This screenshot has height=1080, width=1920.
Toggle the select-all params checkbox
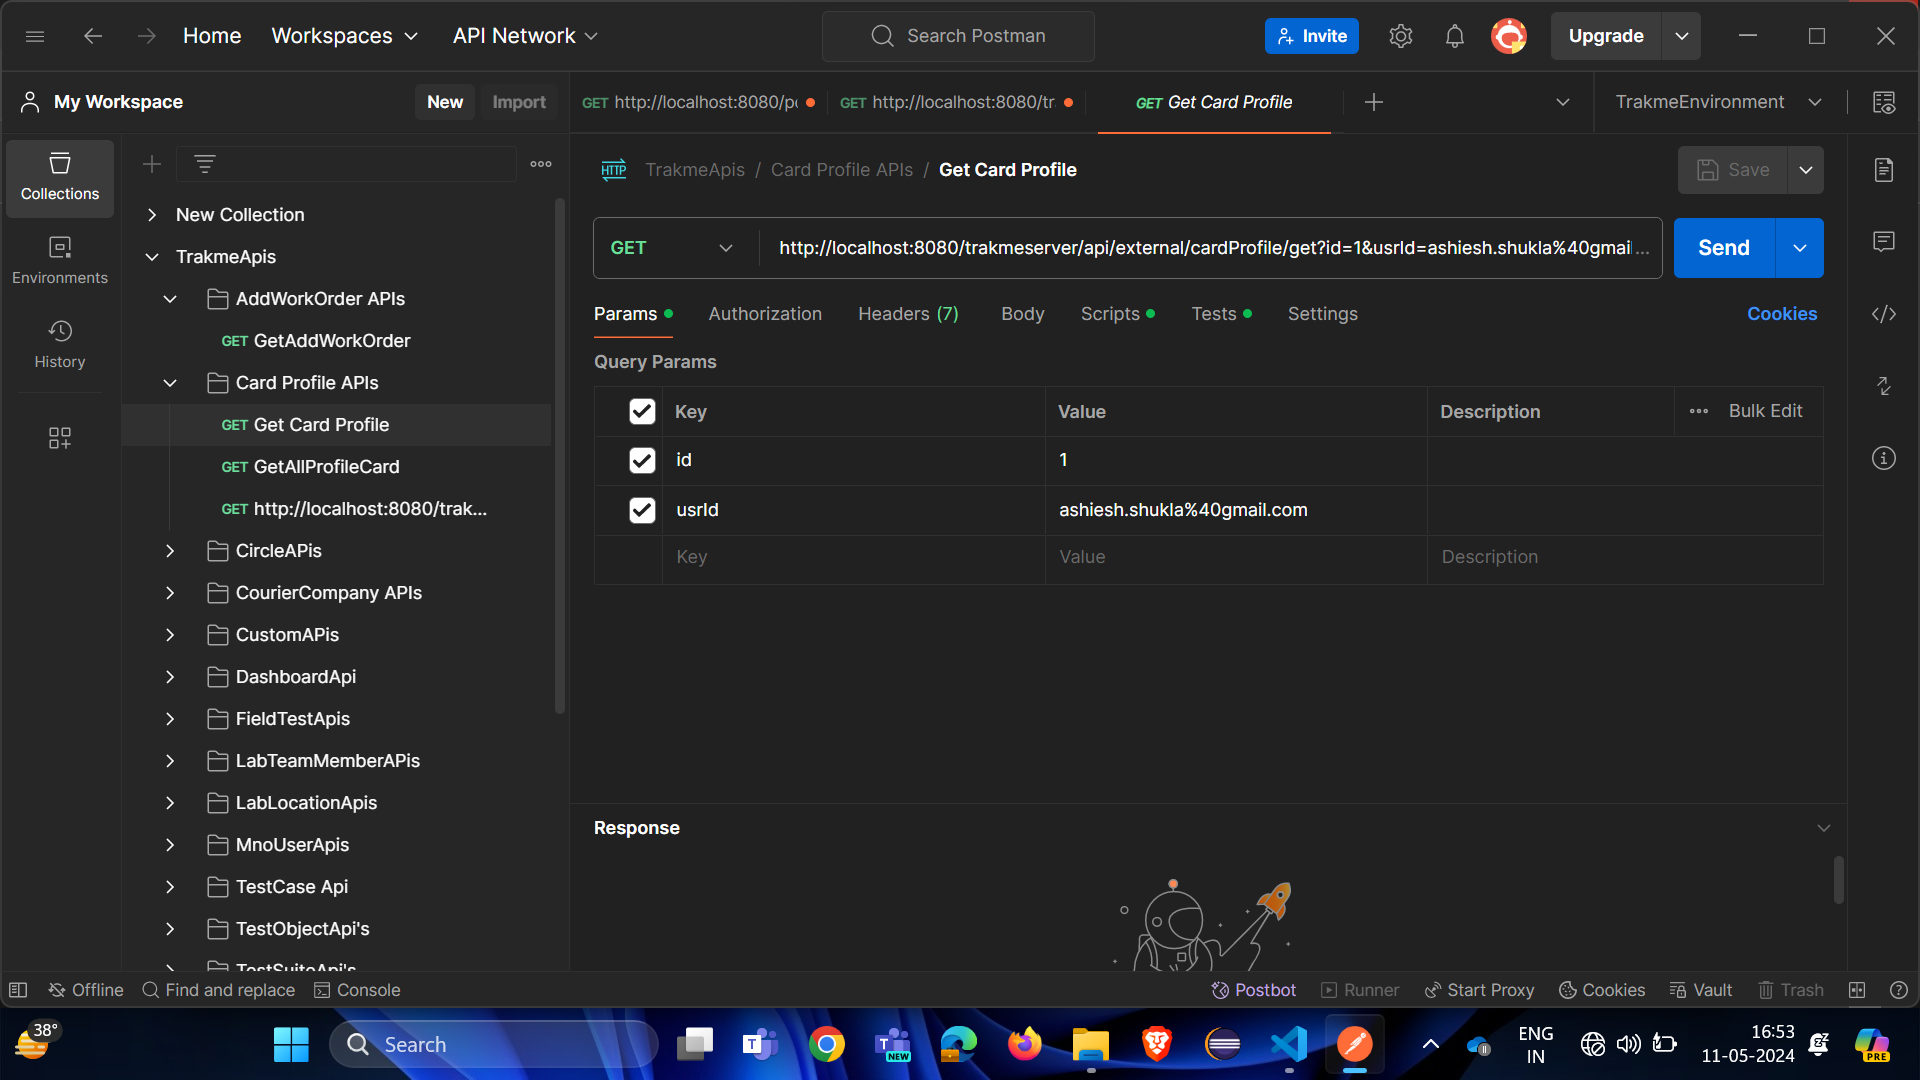tap(642, 411)
